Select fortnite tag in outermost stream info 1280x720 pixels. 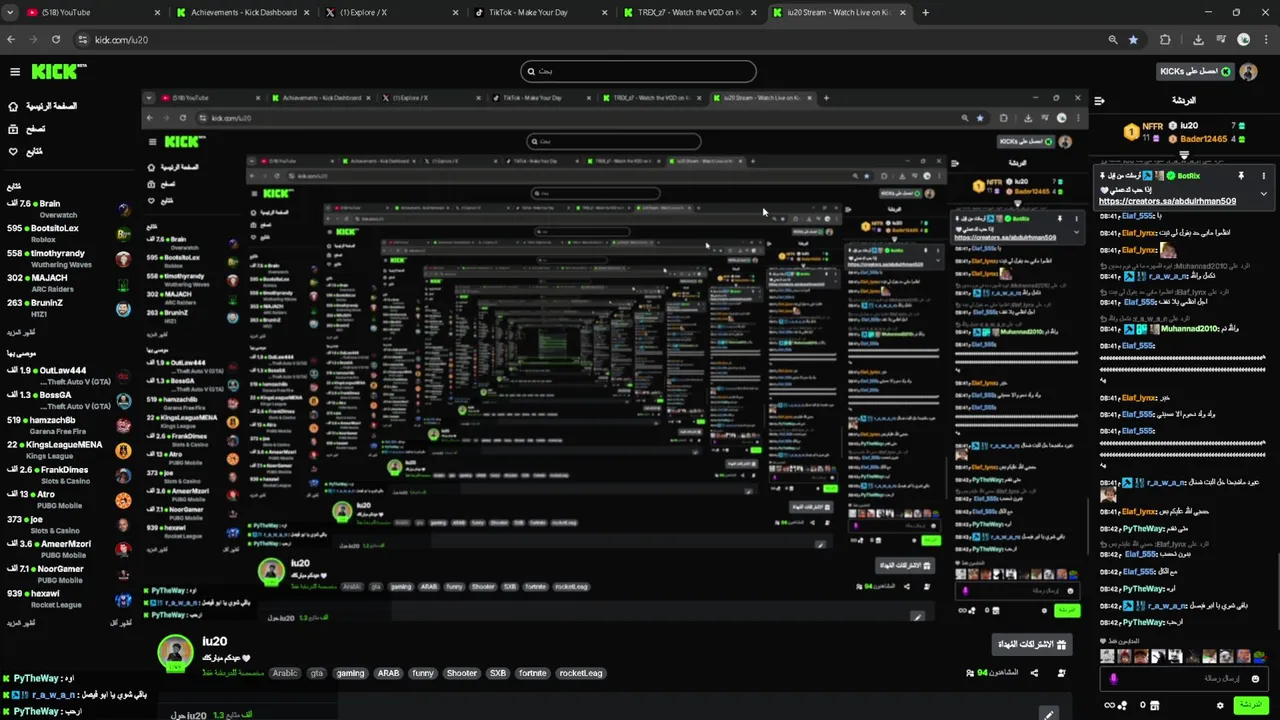pos(533,673)
